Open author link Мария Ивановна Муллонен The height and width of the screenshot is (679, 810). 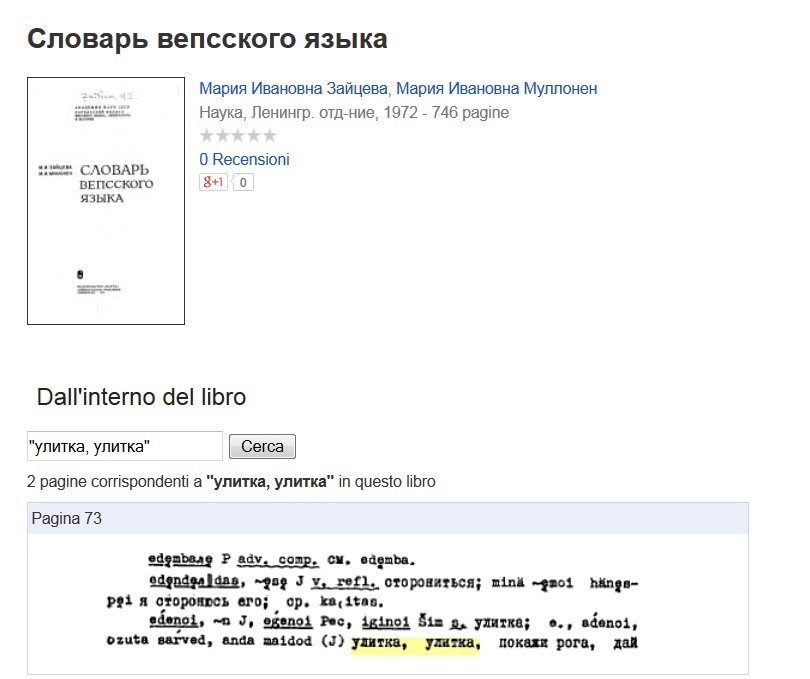point(496,88)
